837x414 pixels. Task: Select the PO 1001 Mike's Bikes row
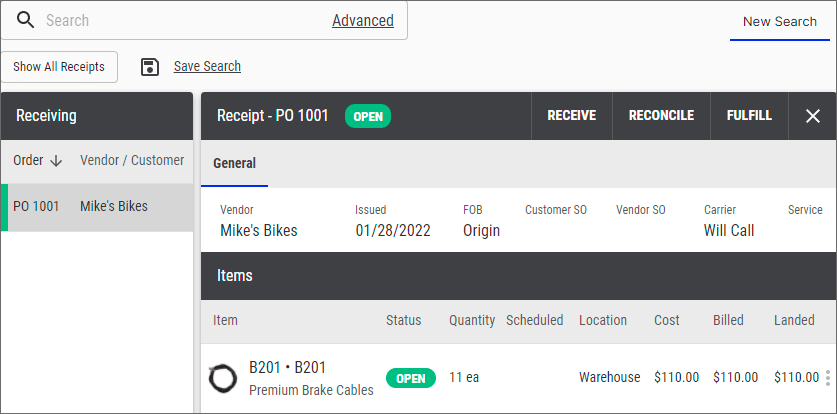96,207
